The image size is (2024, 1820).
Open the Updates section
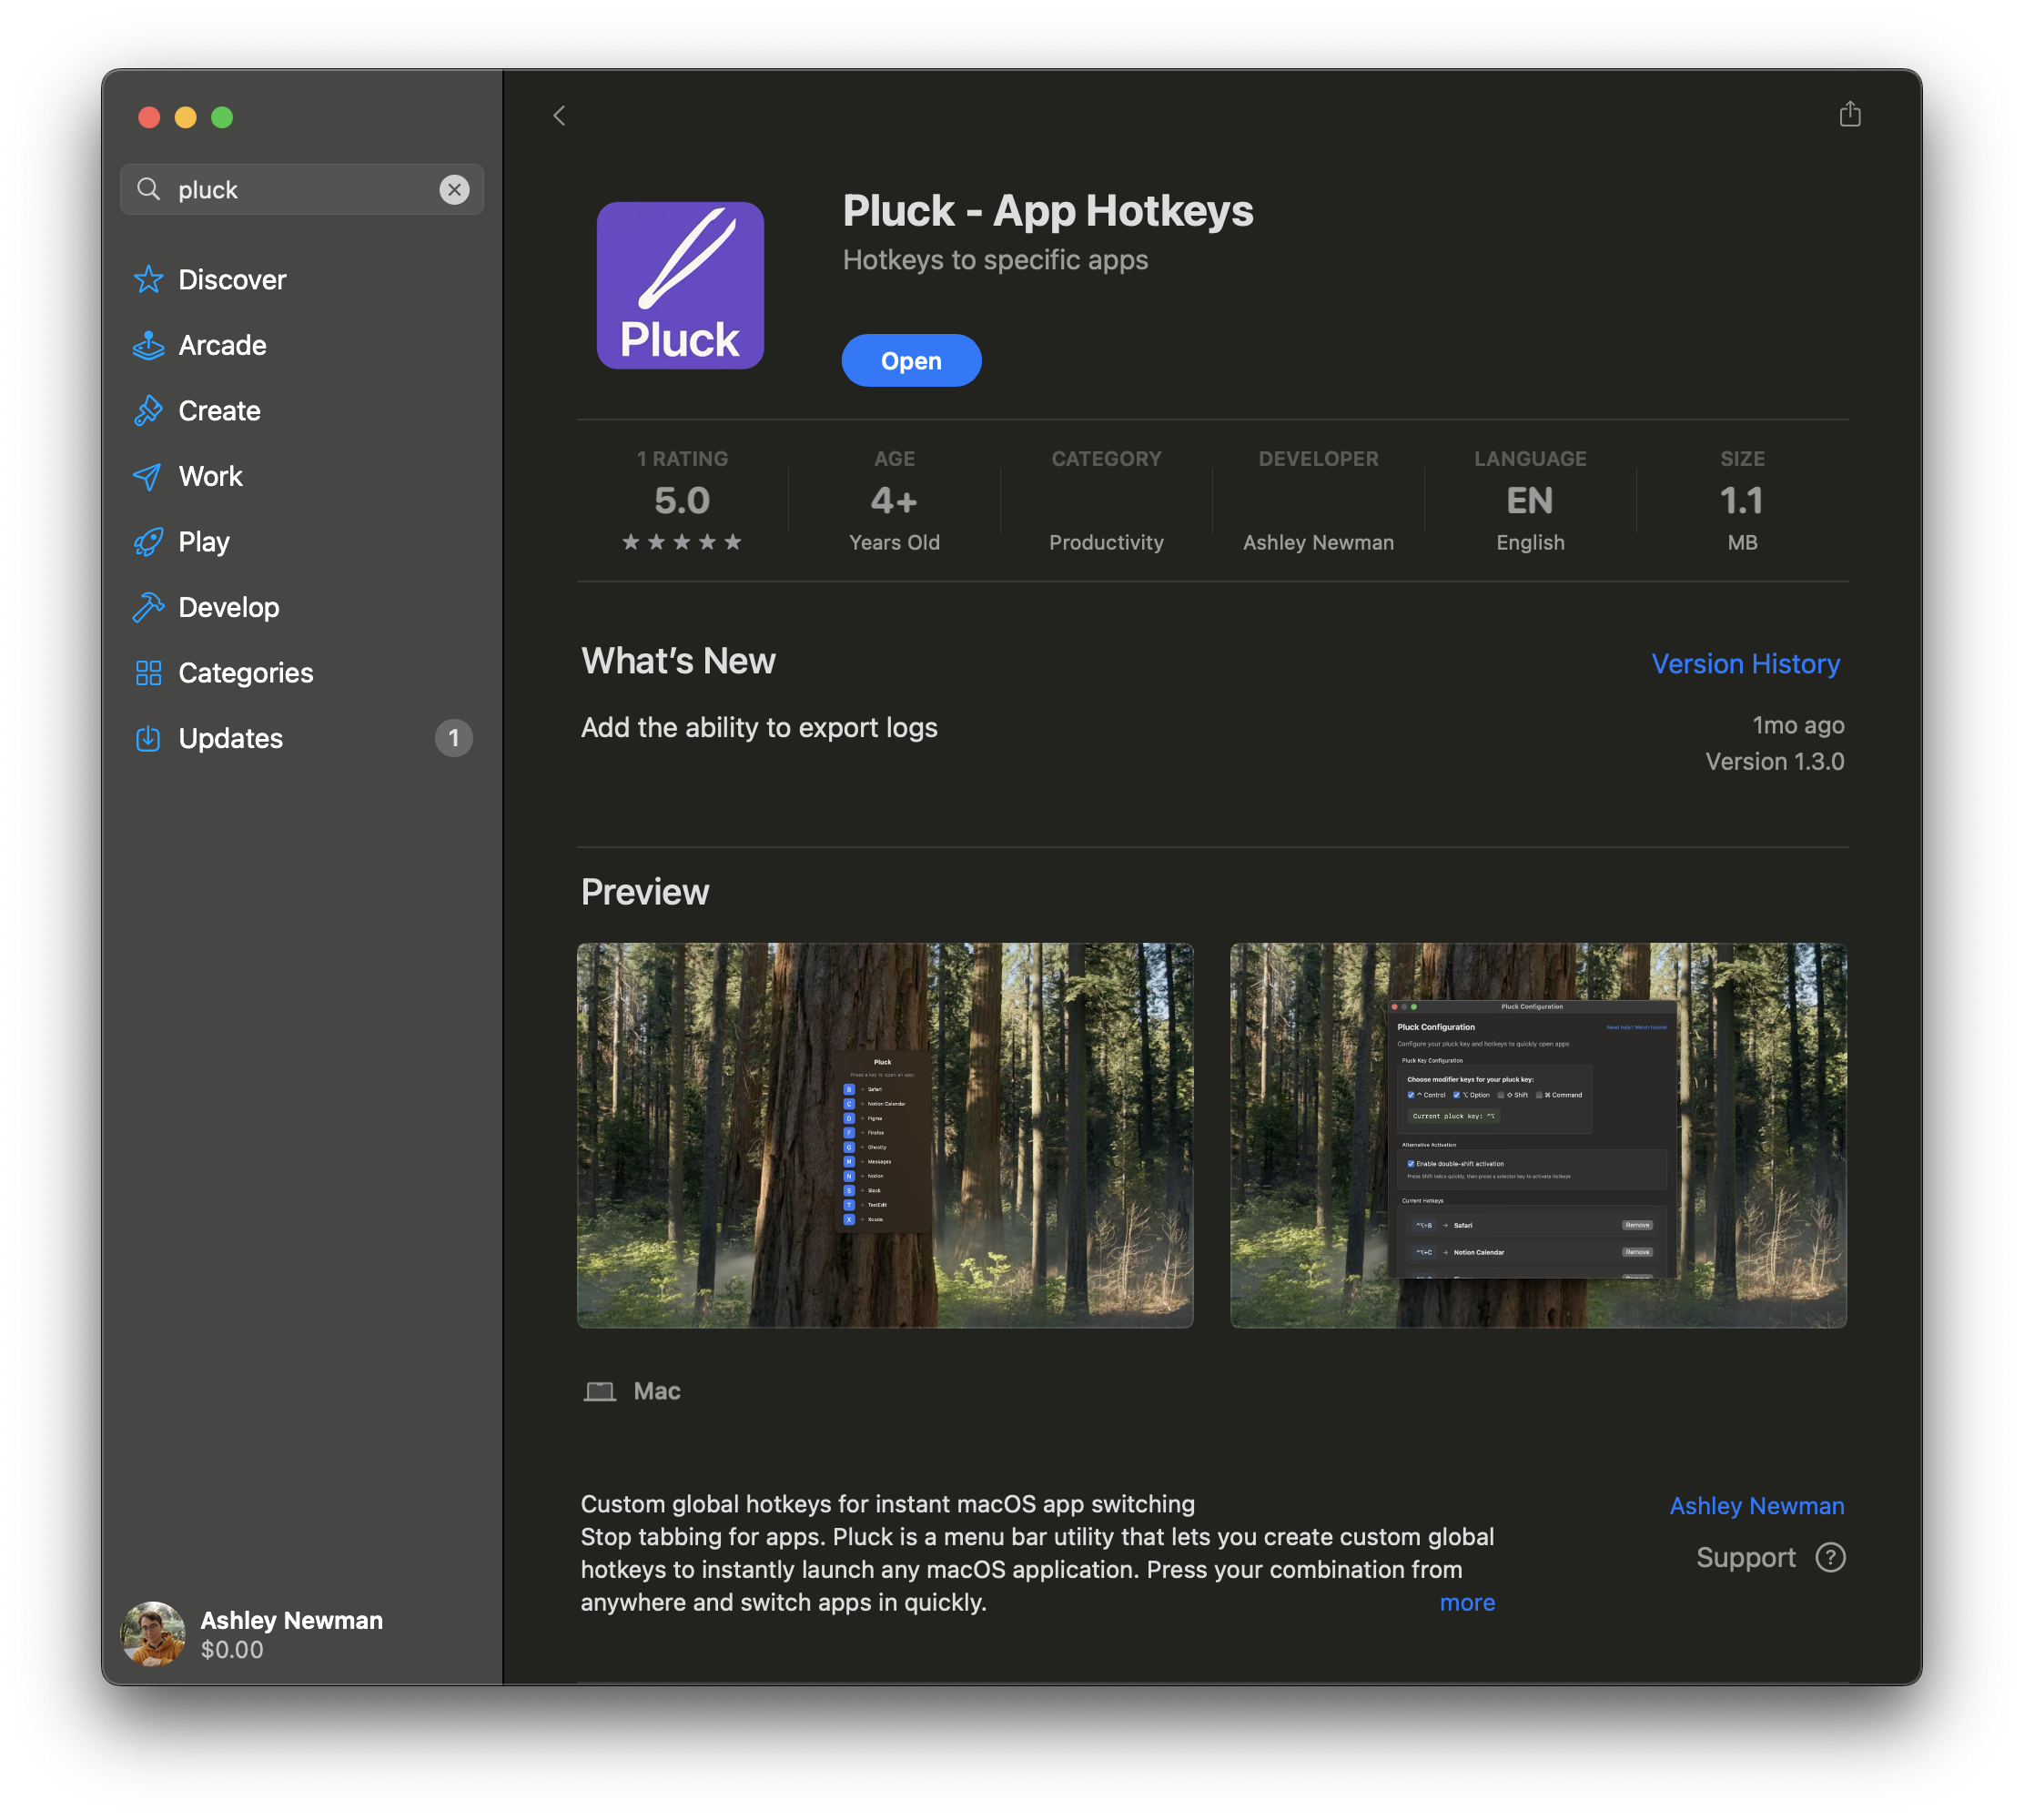click(x=230, y=738)
